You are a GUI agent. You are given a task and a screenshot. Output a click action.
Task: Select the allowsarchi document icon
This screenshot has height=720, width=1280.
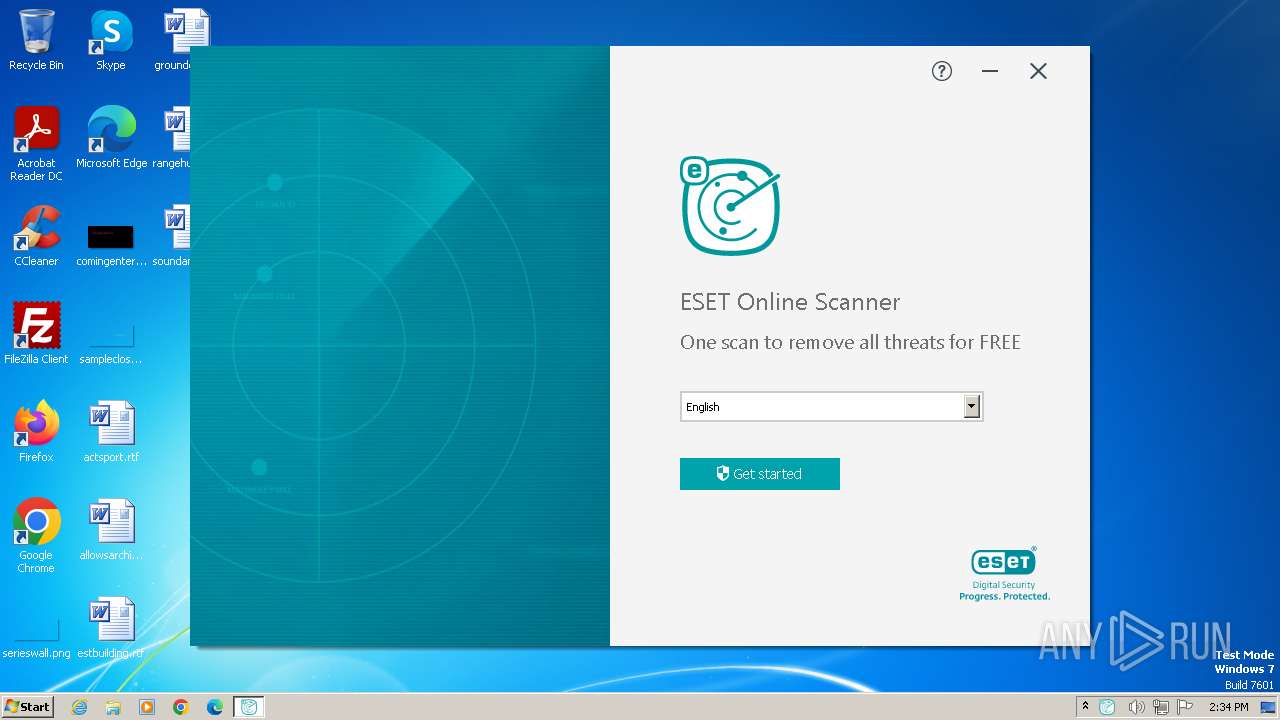point(111,530)
